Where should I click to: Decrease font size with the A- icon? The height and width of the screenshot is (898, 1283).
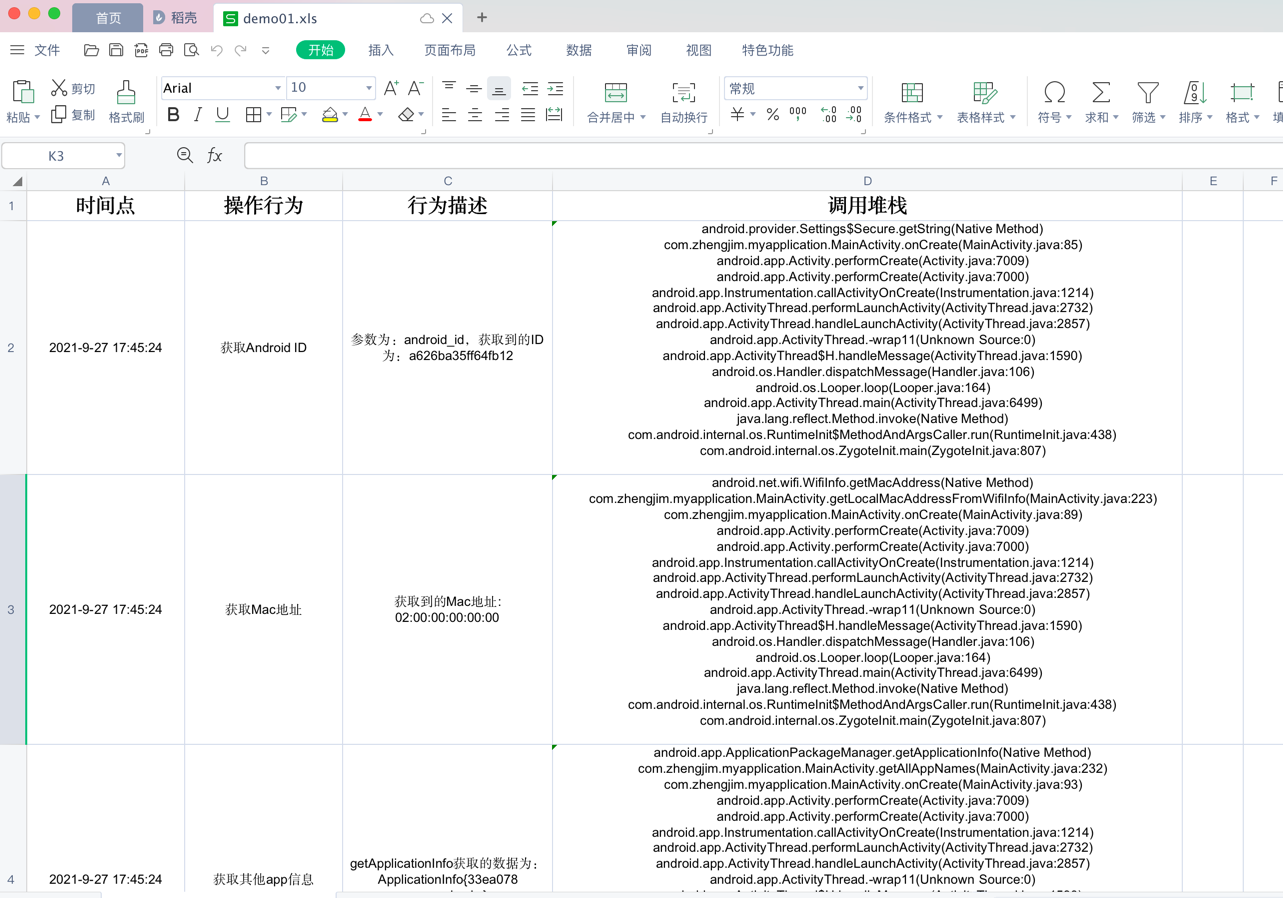pyautogui.click(x=416, y=88)
